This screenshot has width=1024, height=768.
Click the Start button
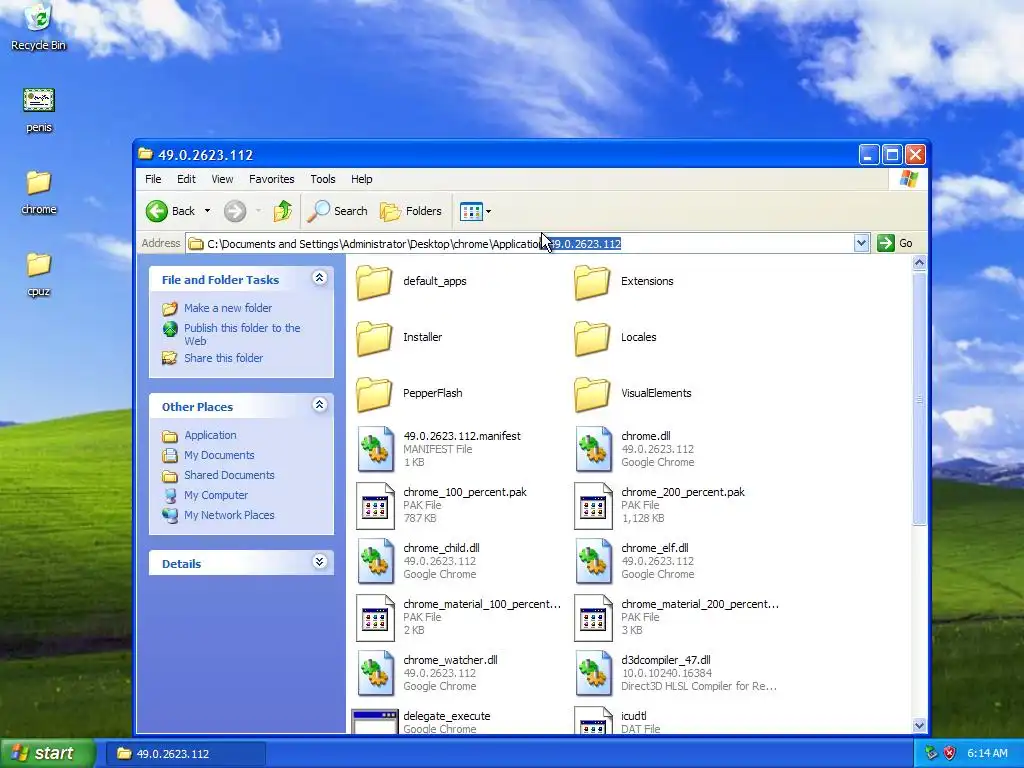pos(48,753)
